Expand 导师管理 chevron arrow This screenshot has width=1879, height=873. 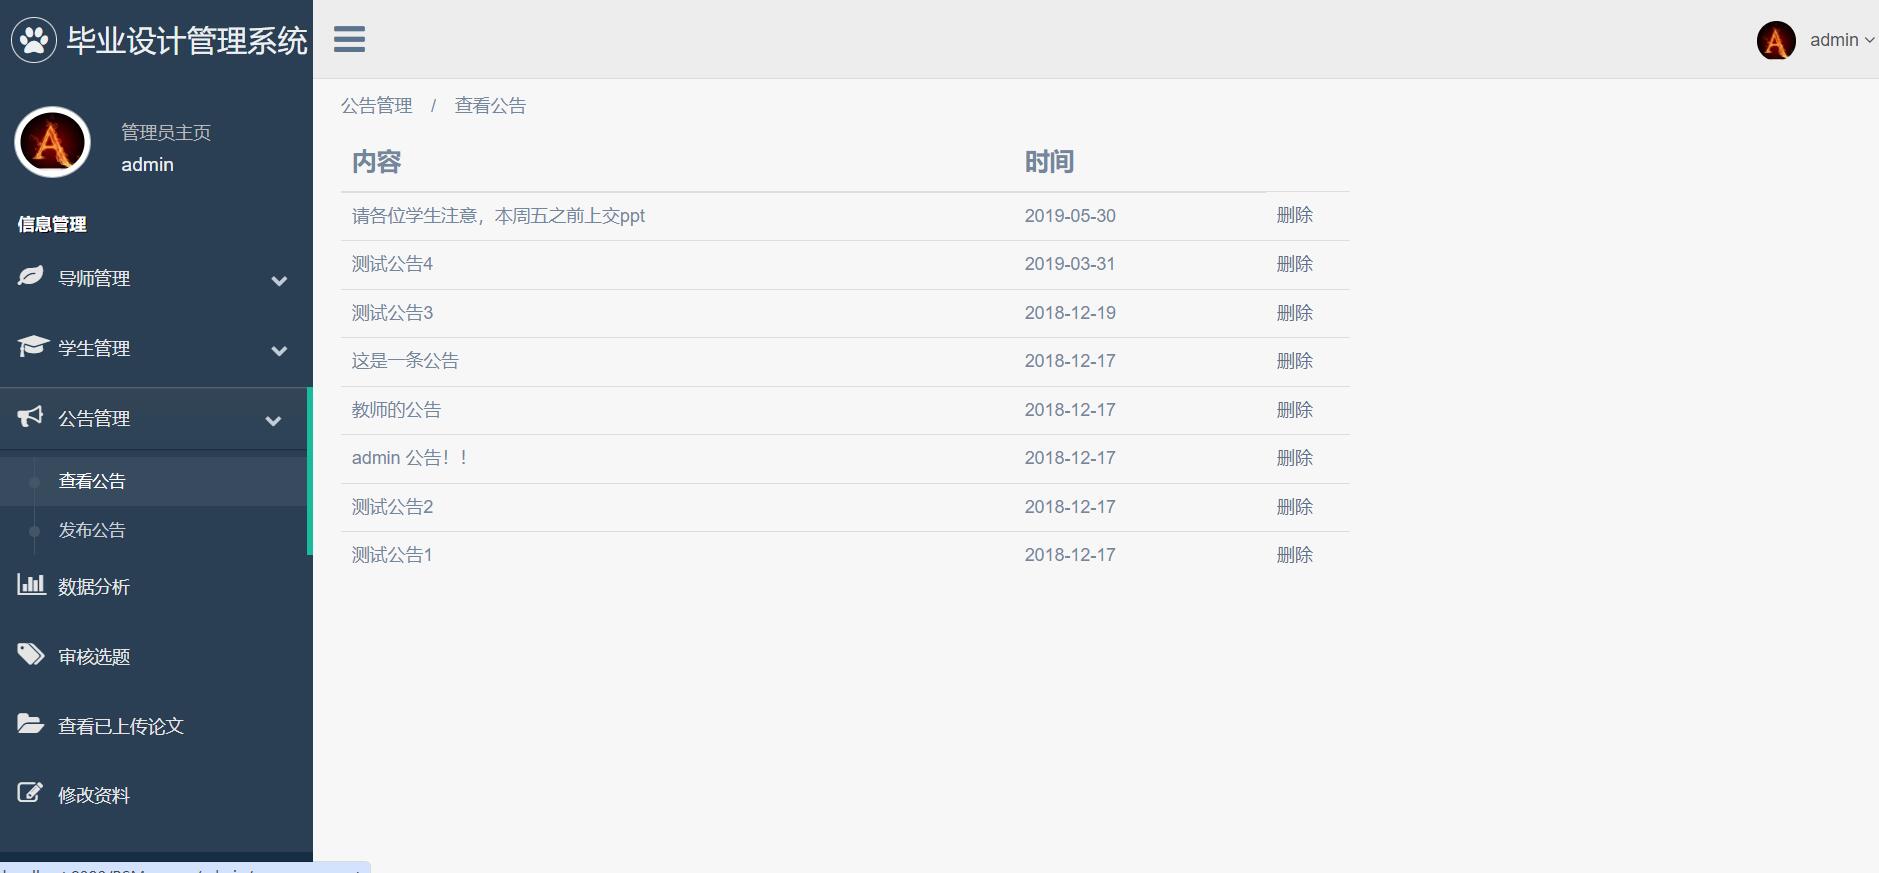point(280,281)
